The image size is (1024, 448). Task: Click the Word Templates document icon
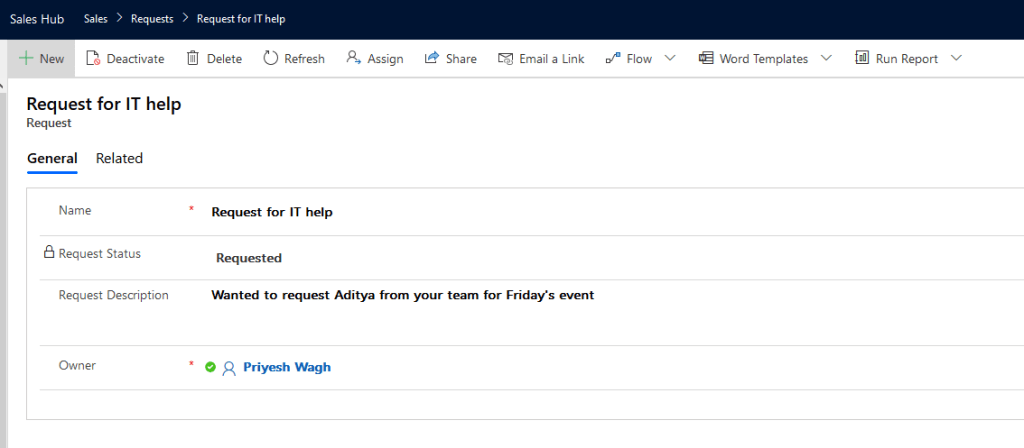coord(706,58)
